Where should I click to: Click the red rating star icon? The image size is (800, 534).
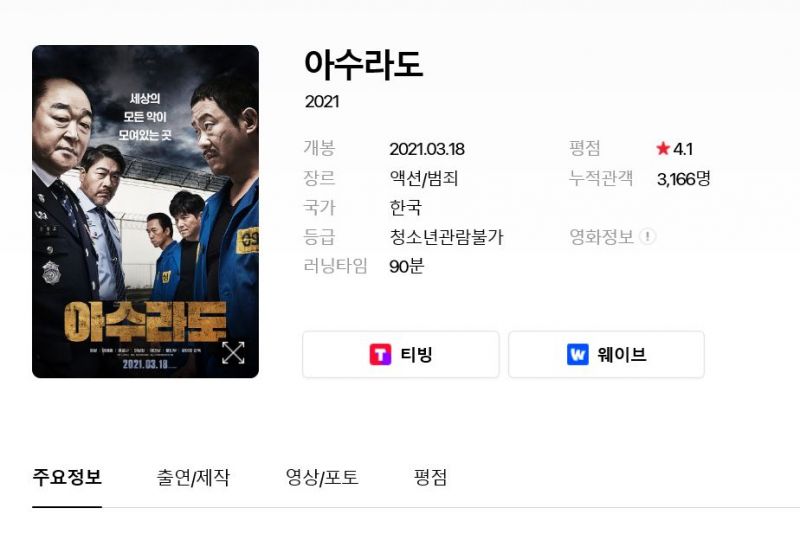(663, 148)
